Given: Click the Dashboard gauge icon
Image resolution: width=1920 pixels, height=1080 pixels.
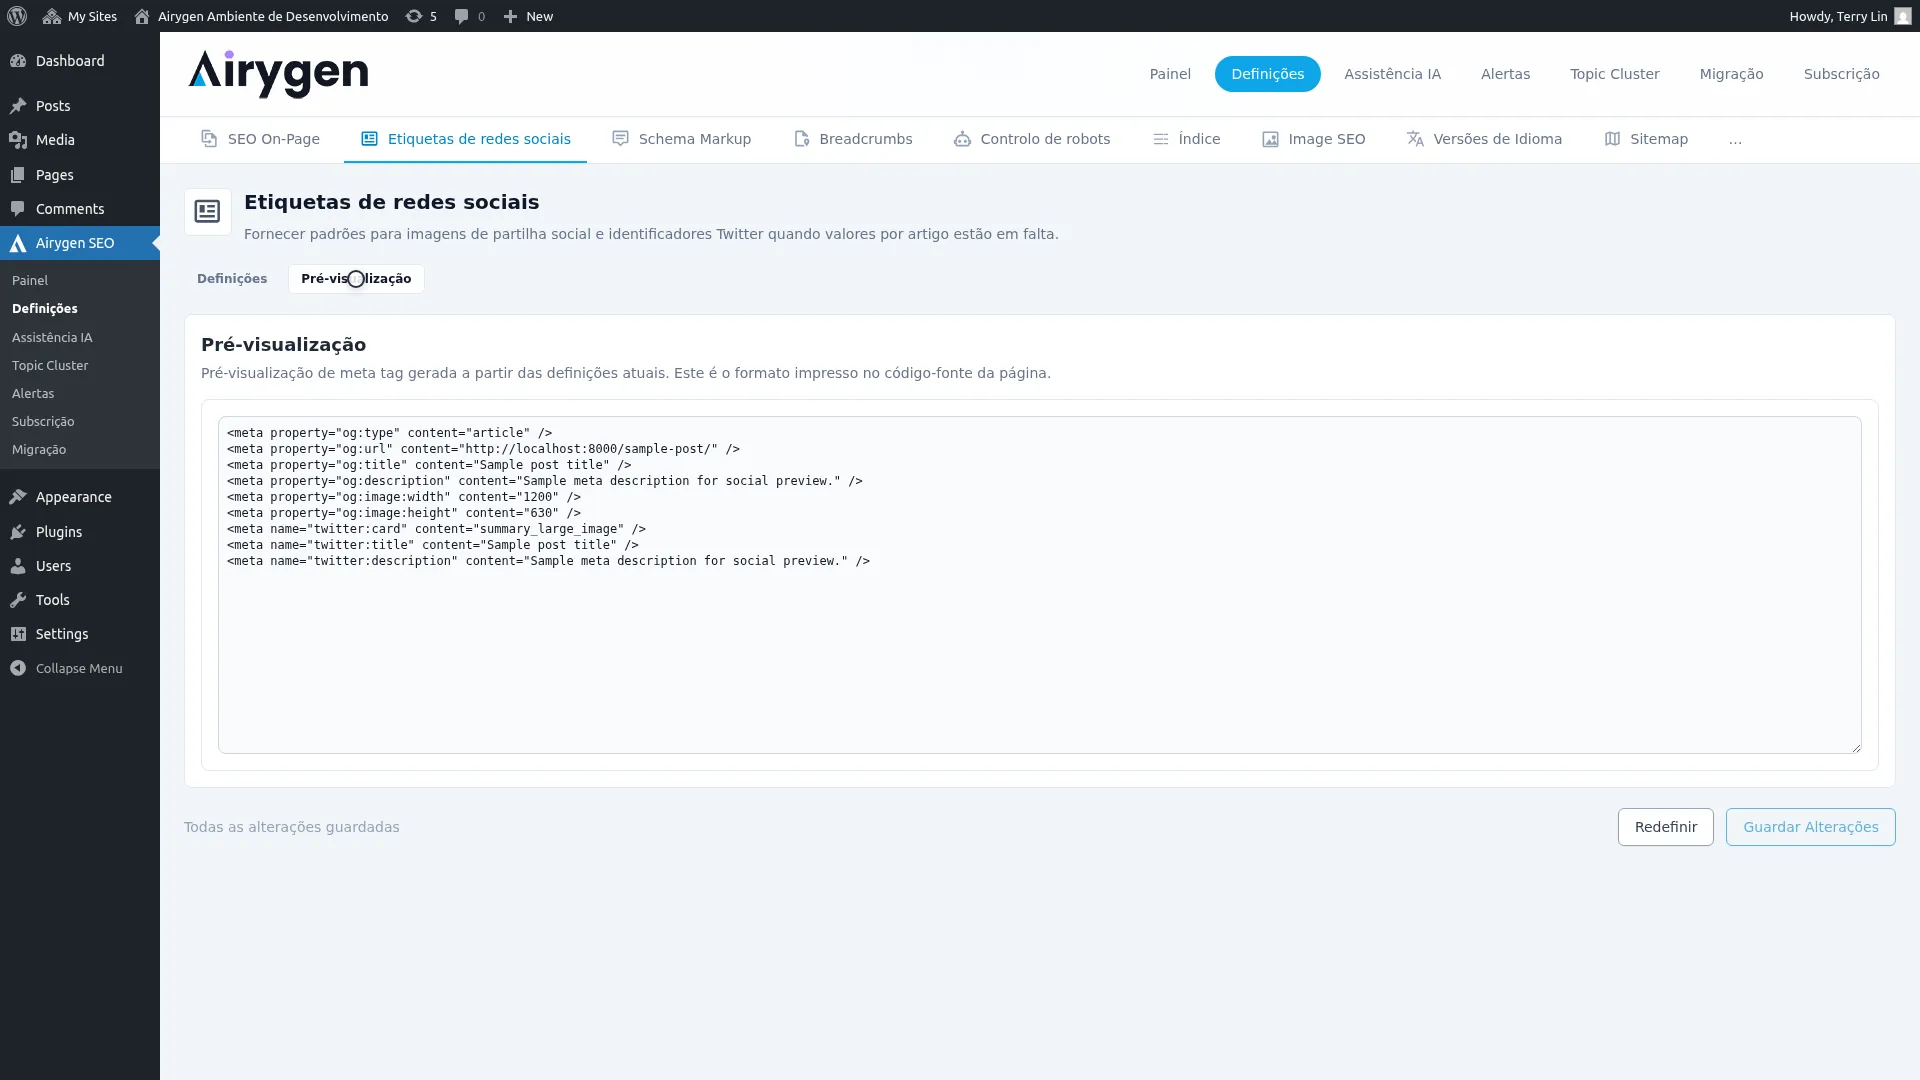Looking at the screenshot, I should click(18, 61).
